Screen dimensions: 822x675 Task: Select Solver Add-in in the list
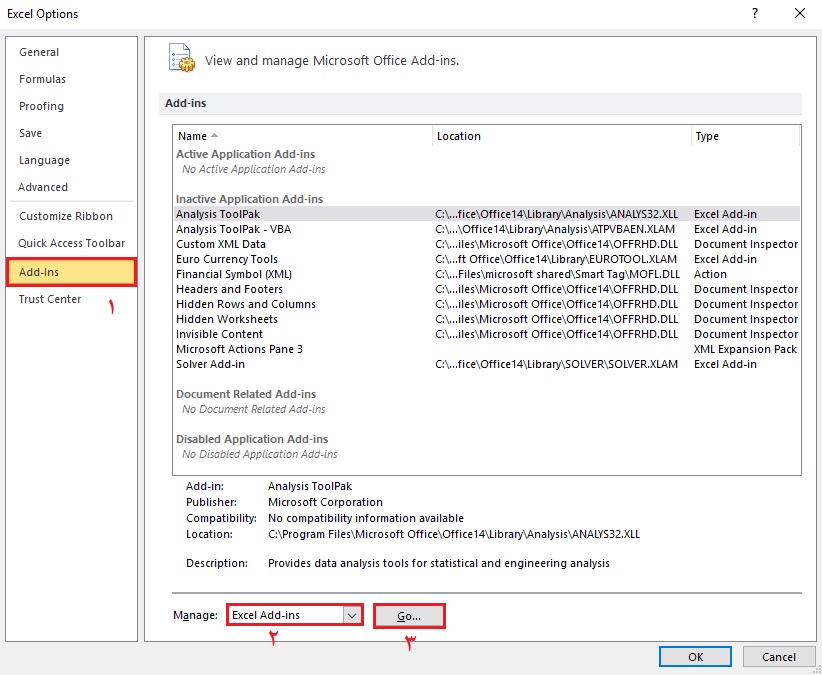click(211, 364)
